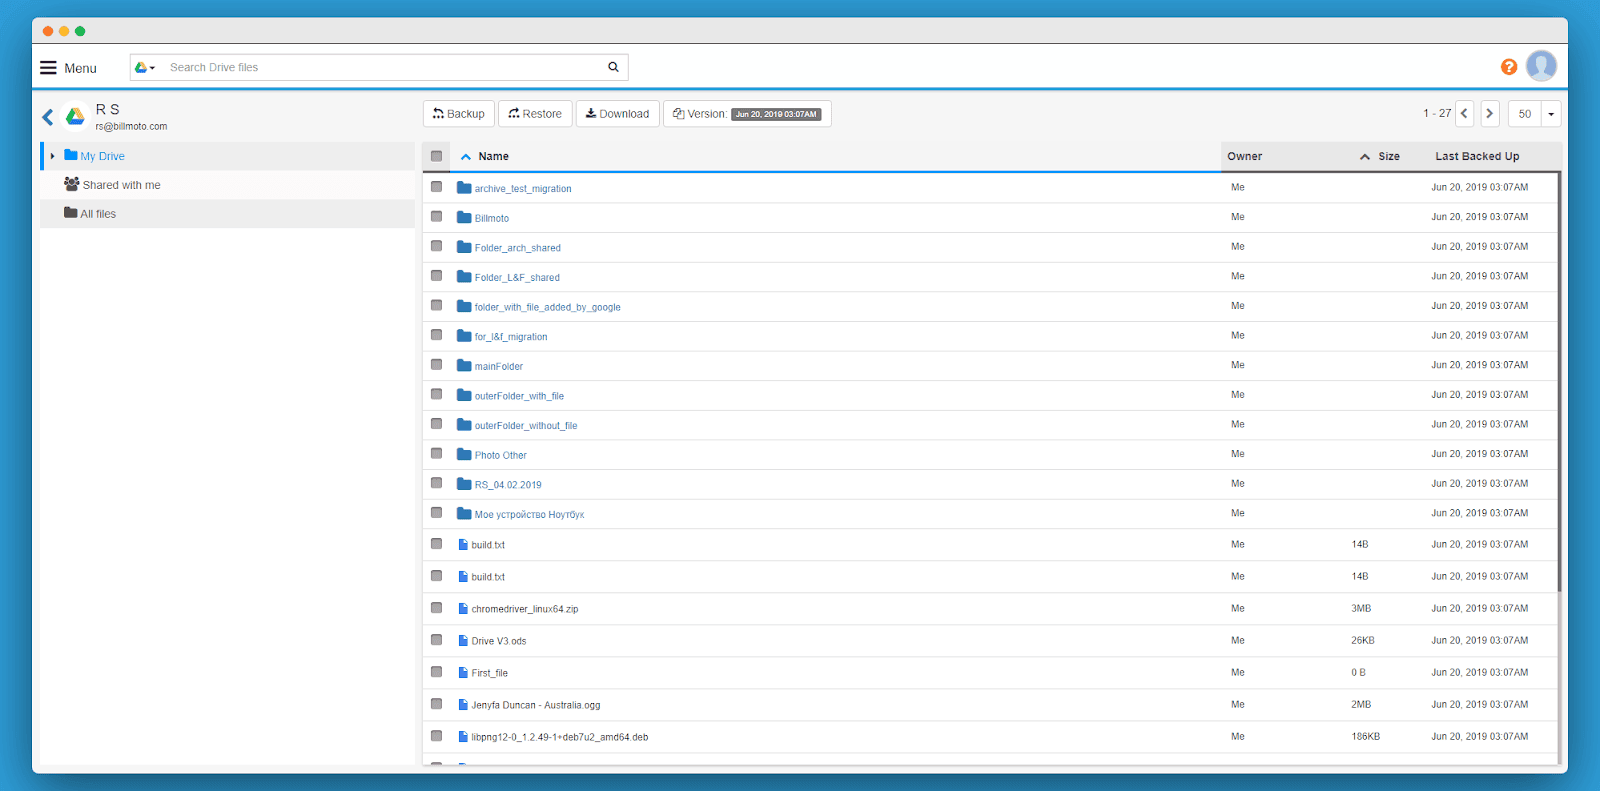This screenshot has width=1600, height=791.
Task: Sort by Size column
Action: (x=1388, y=157)
